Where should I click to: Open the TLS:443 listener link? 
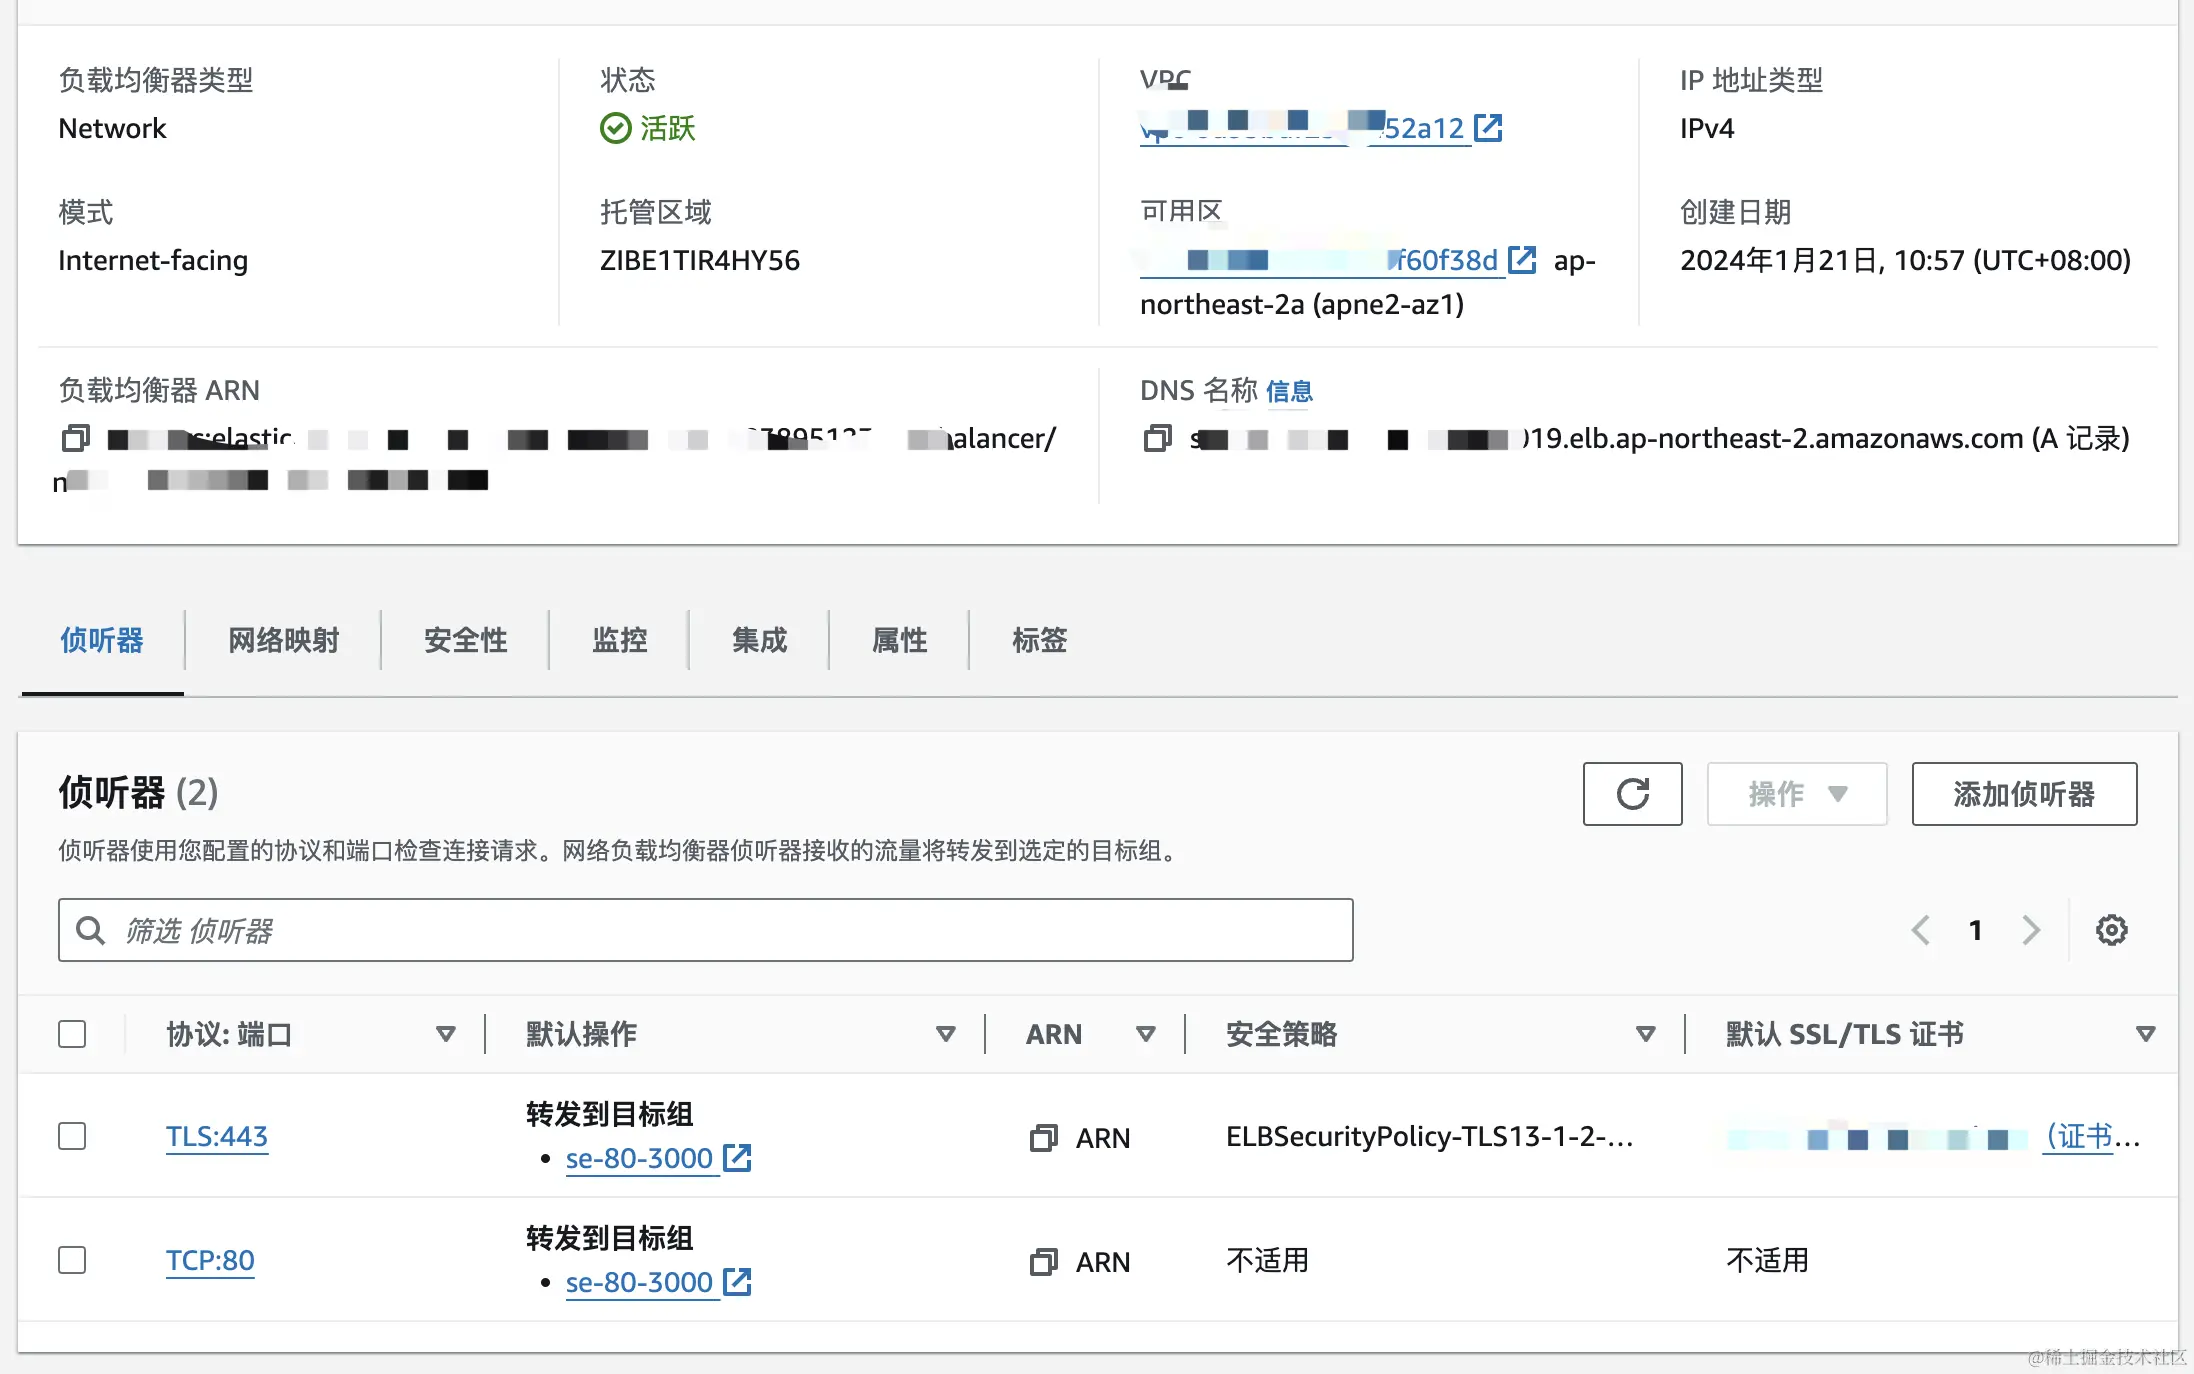coord(217,1136)
